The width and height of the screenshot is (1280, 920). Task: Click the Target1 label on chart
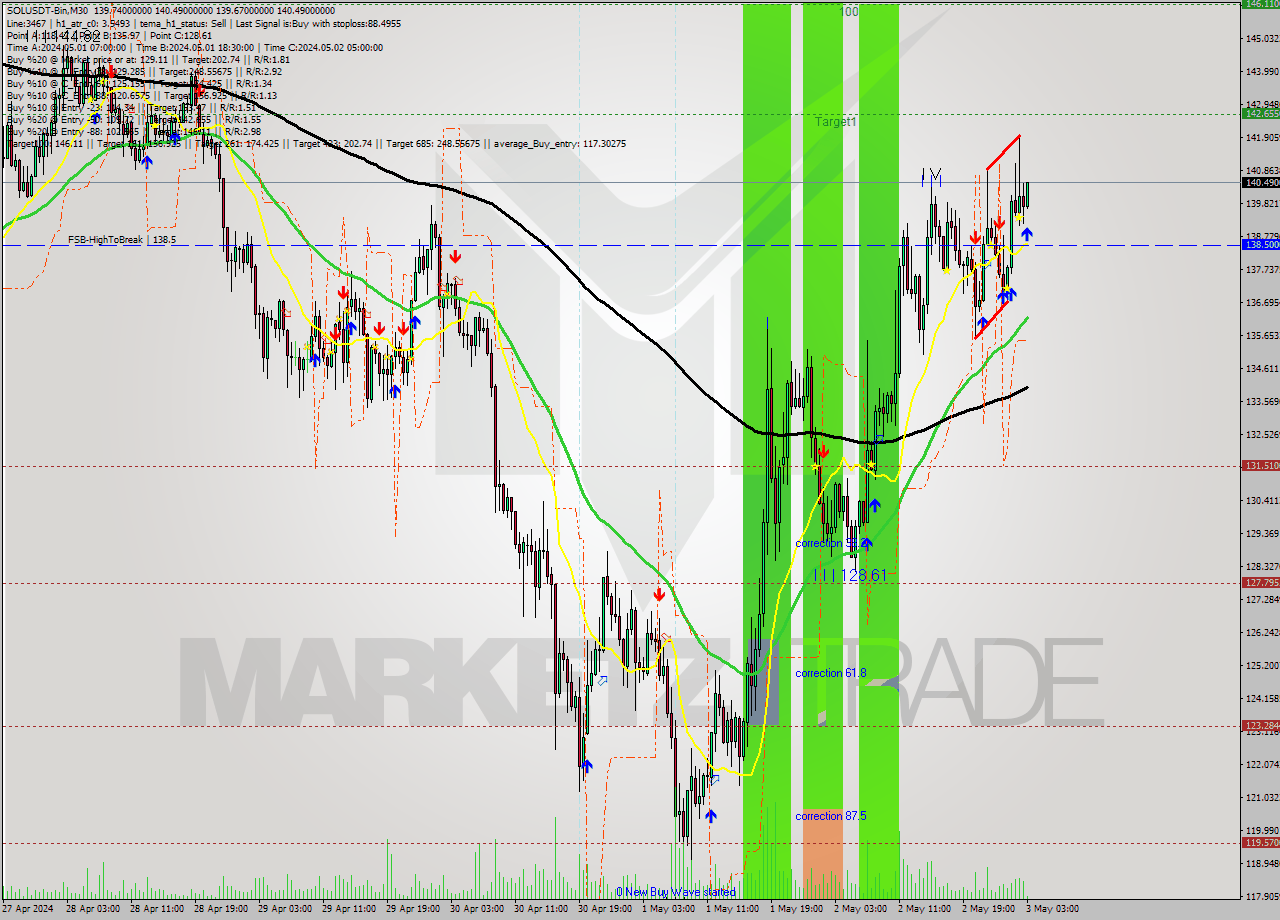pos(835,122)
